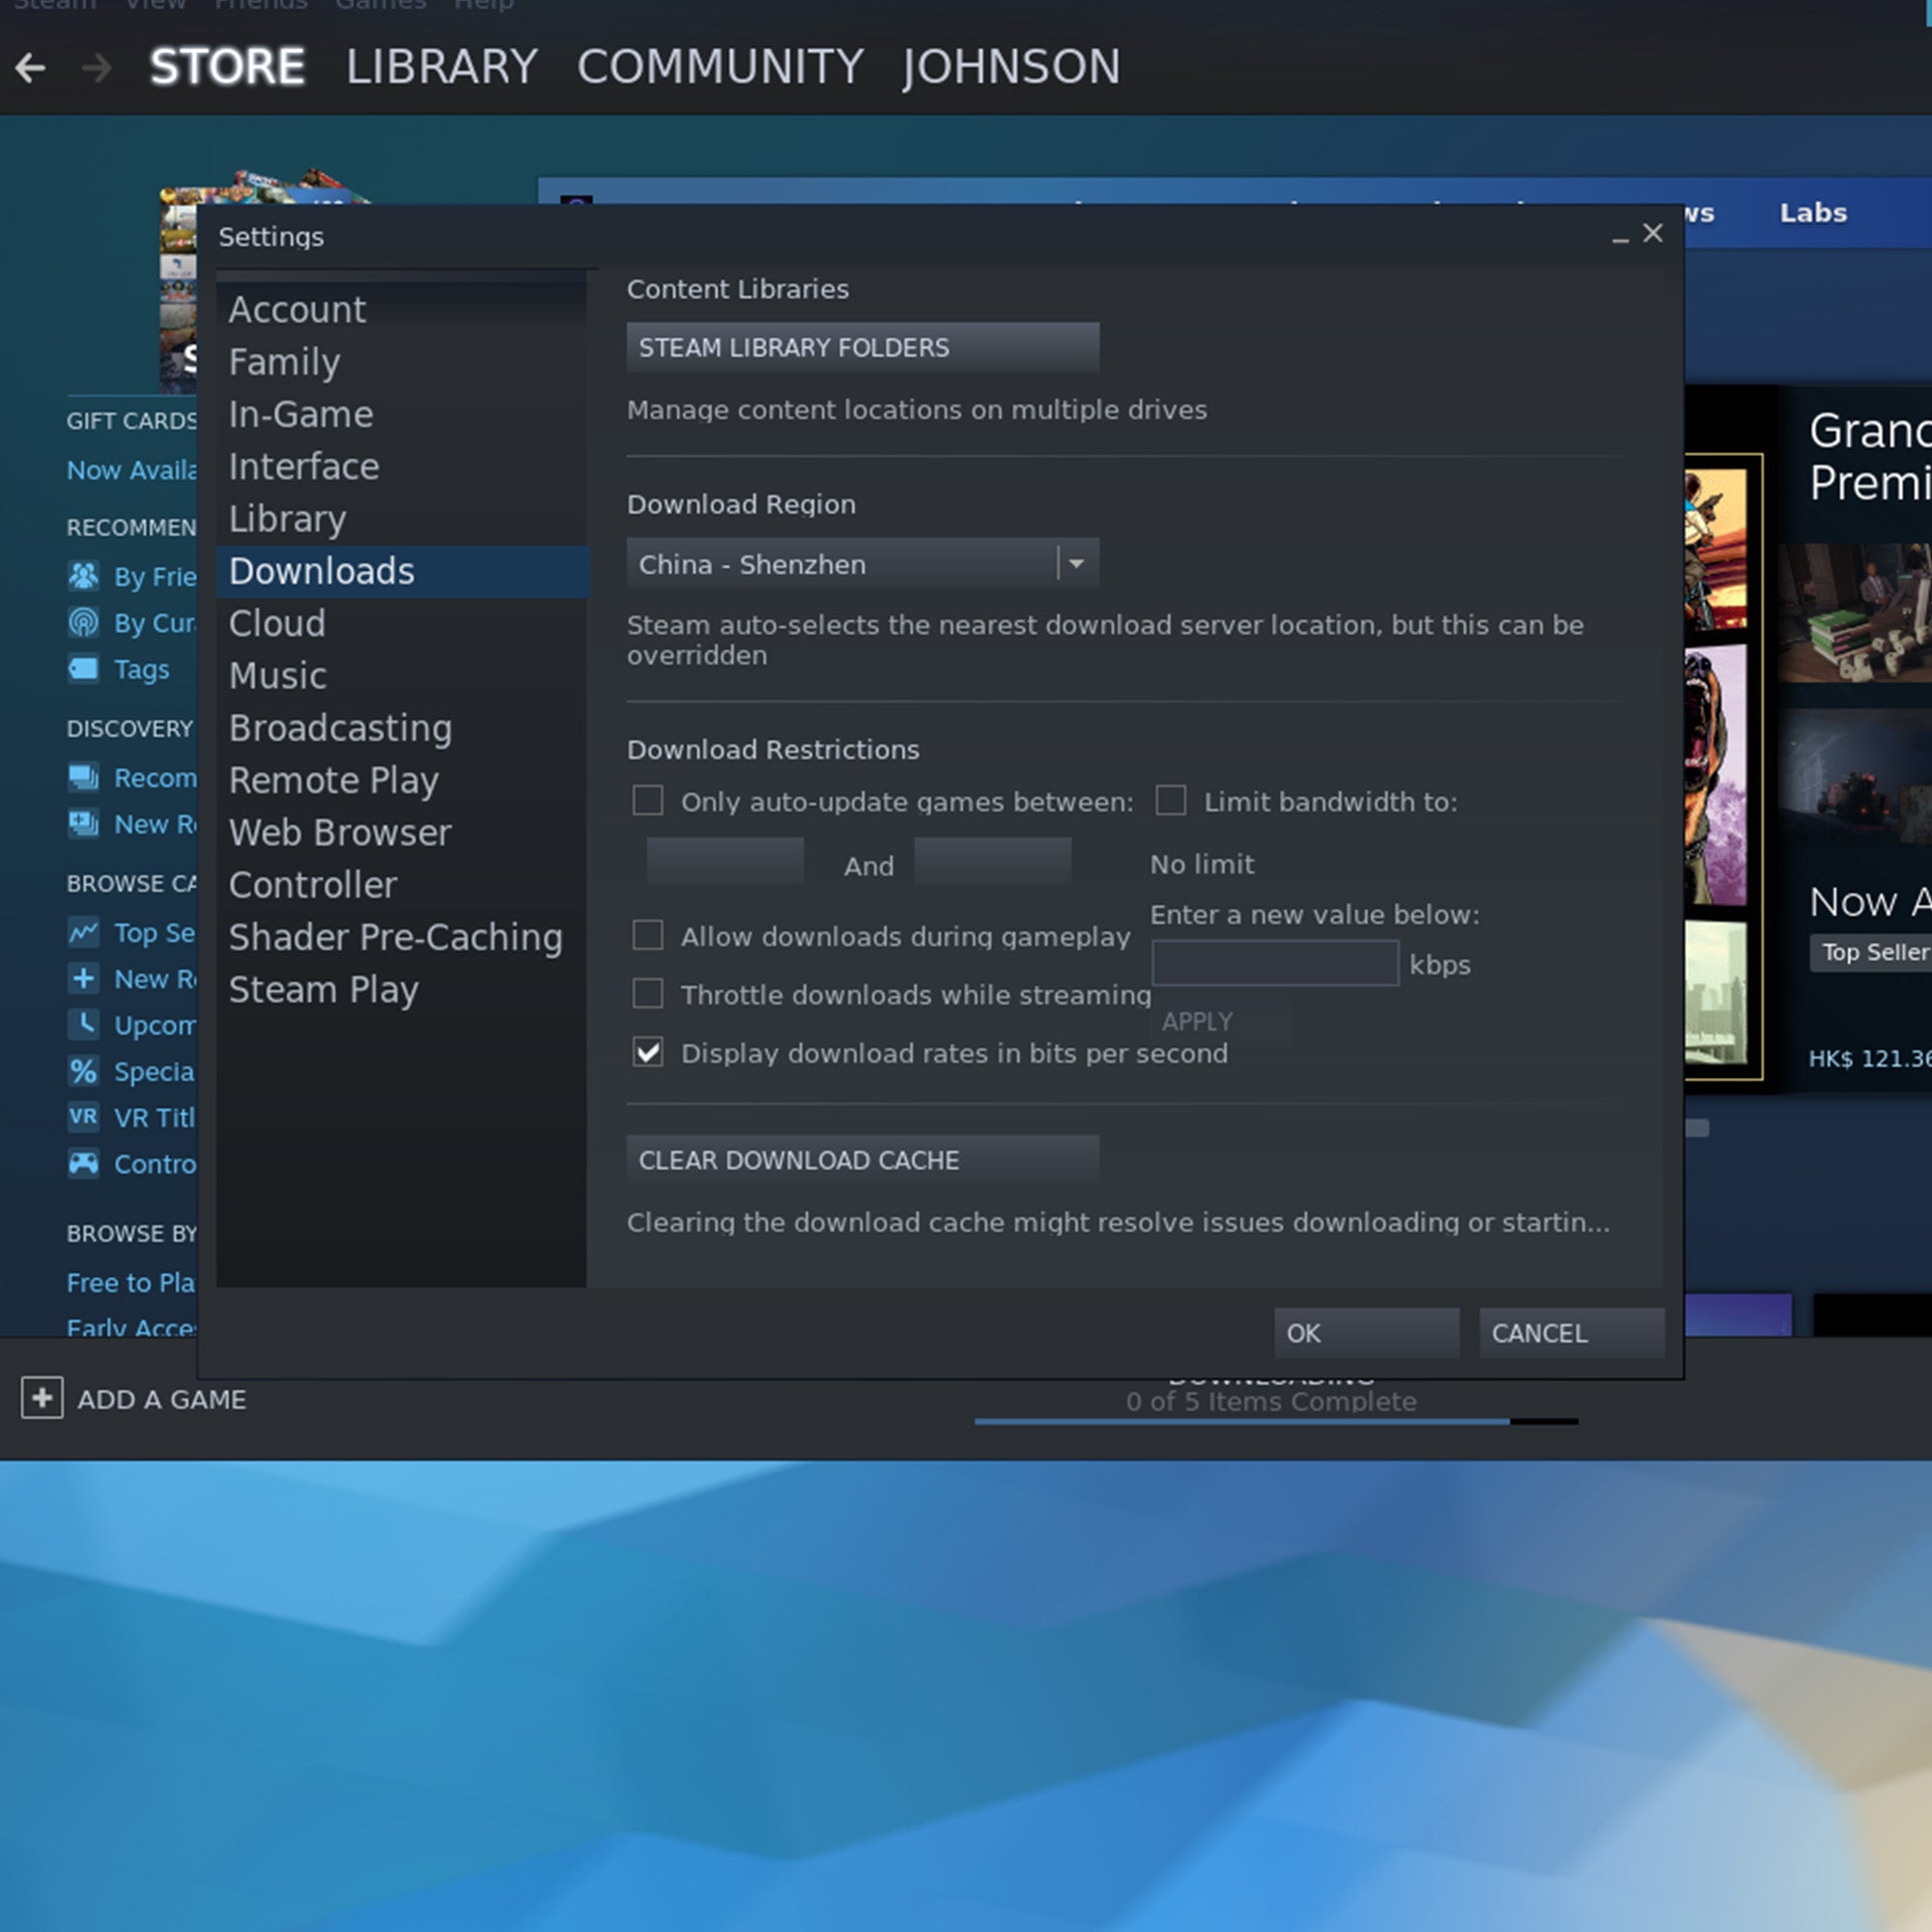Enable Limit bandwidth to checkbox
This screenshot has height=1932, width=1932.
[x=1171, y=800]
